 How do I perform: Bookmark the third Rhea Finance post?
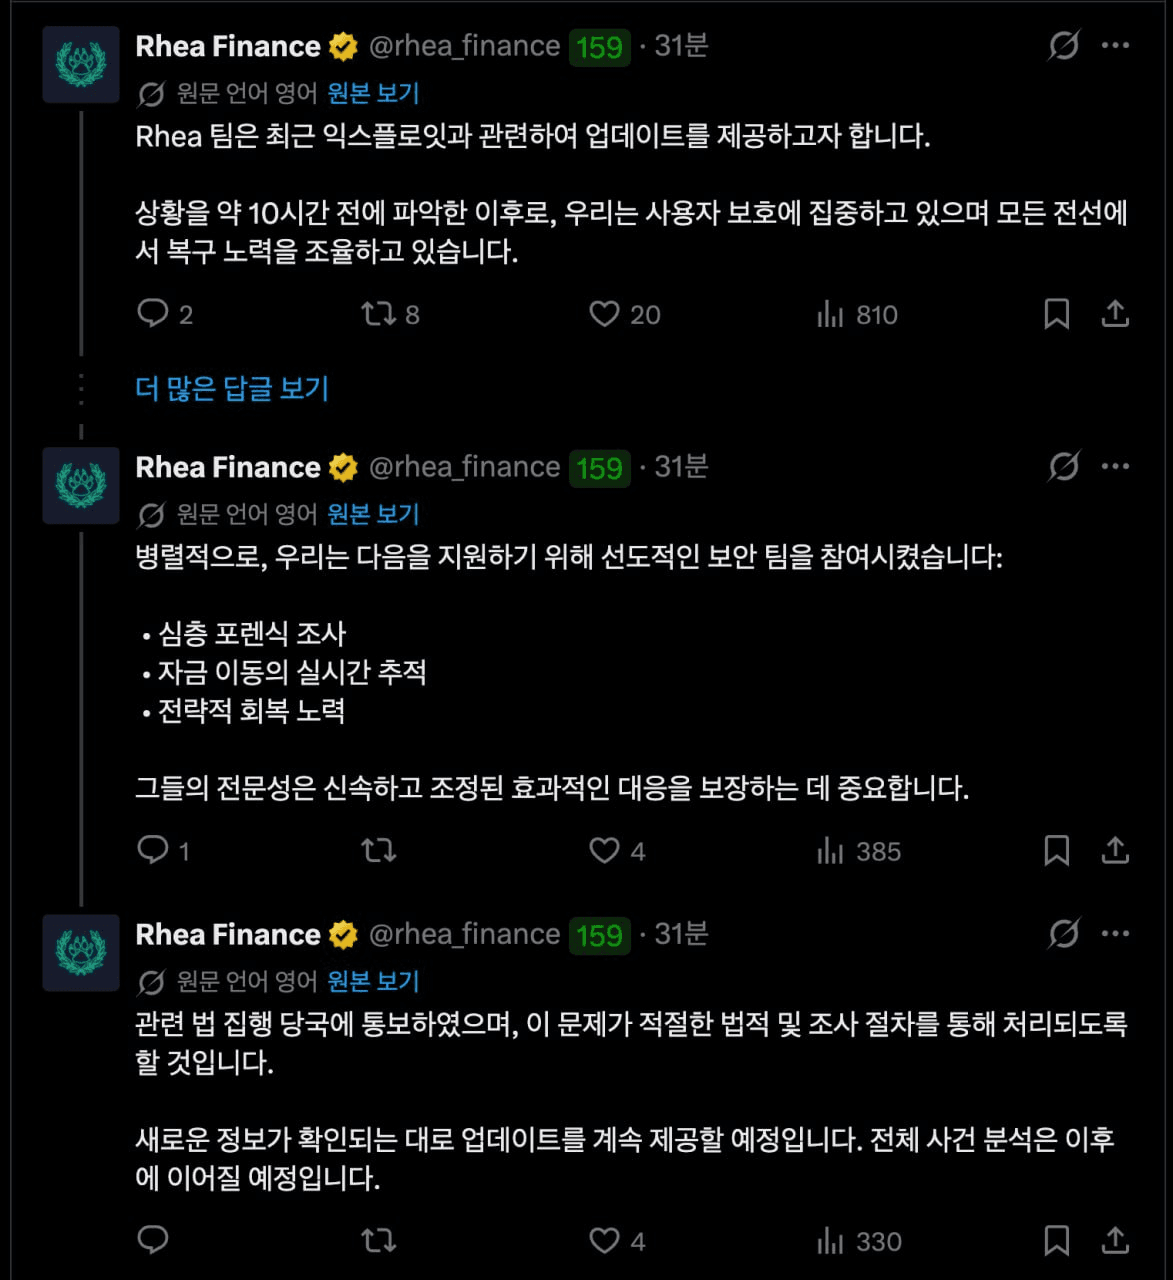click(1056, 1241)
